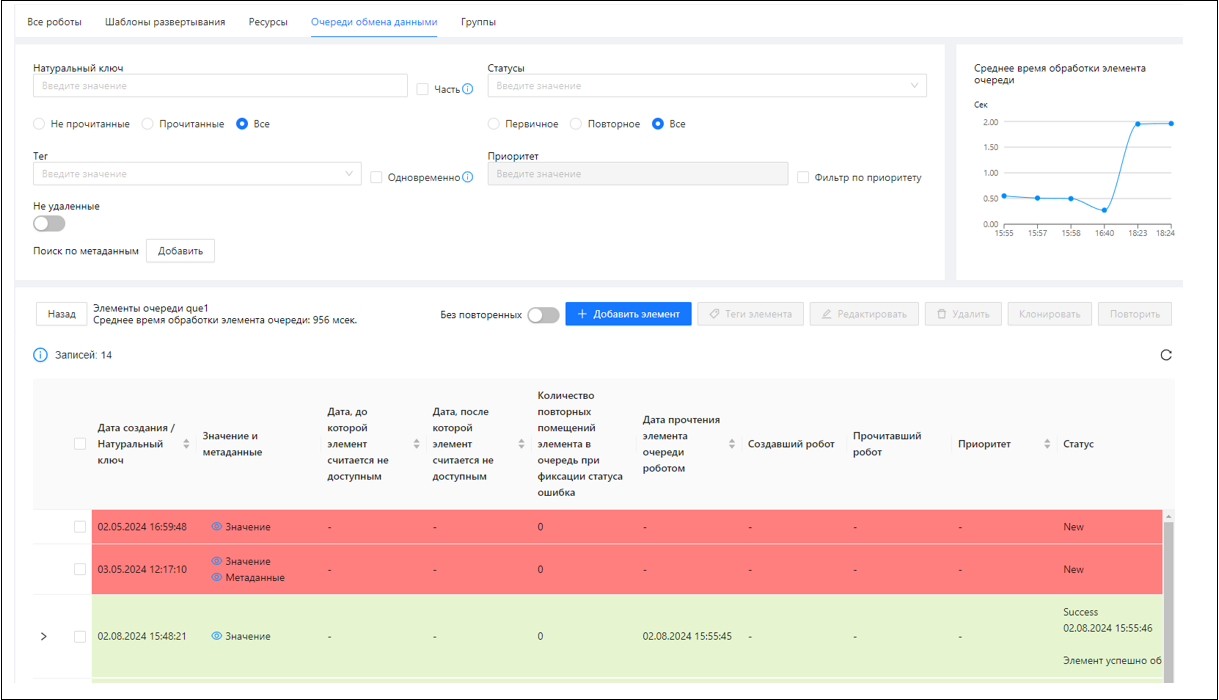
Task: Sort by Дата прочтения элемента очереди роботом
Action: click(732, 444)
